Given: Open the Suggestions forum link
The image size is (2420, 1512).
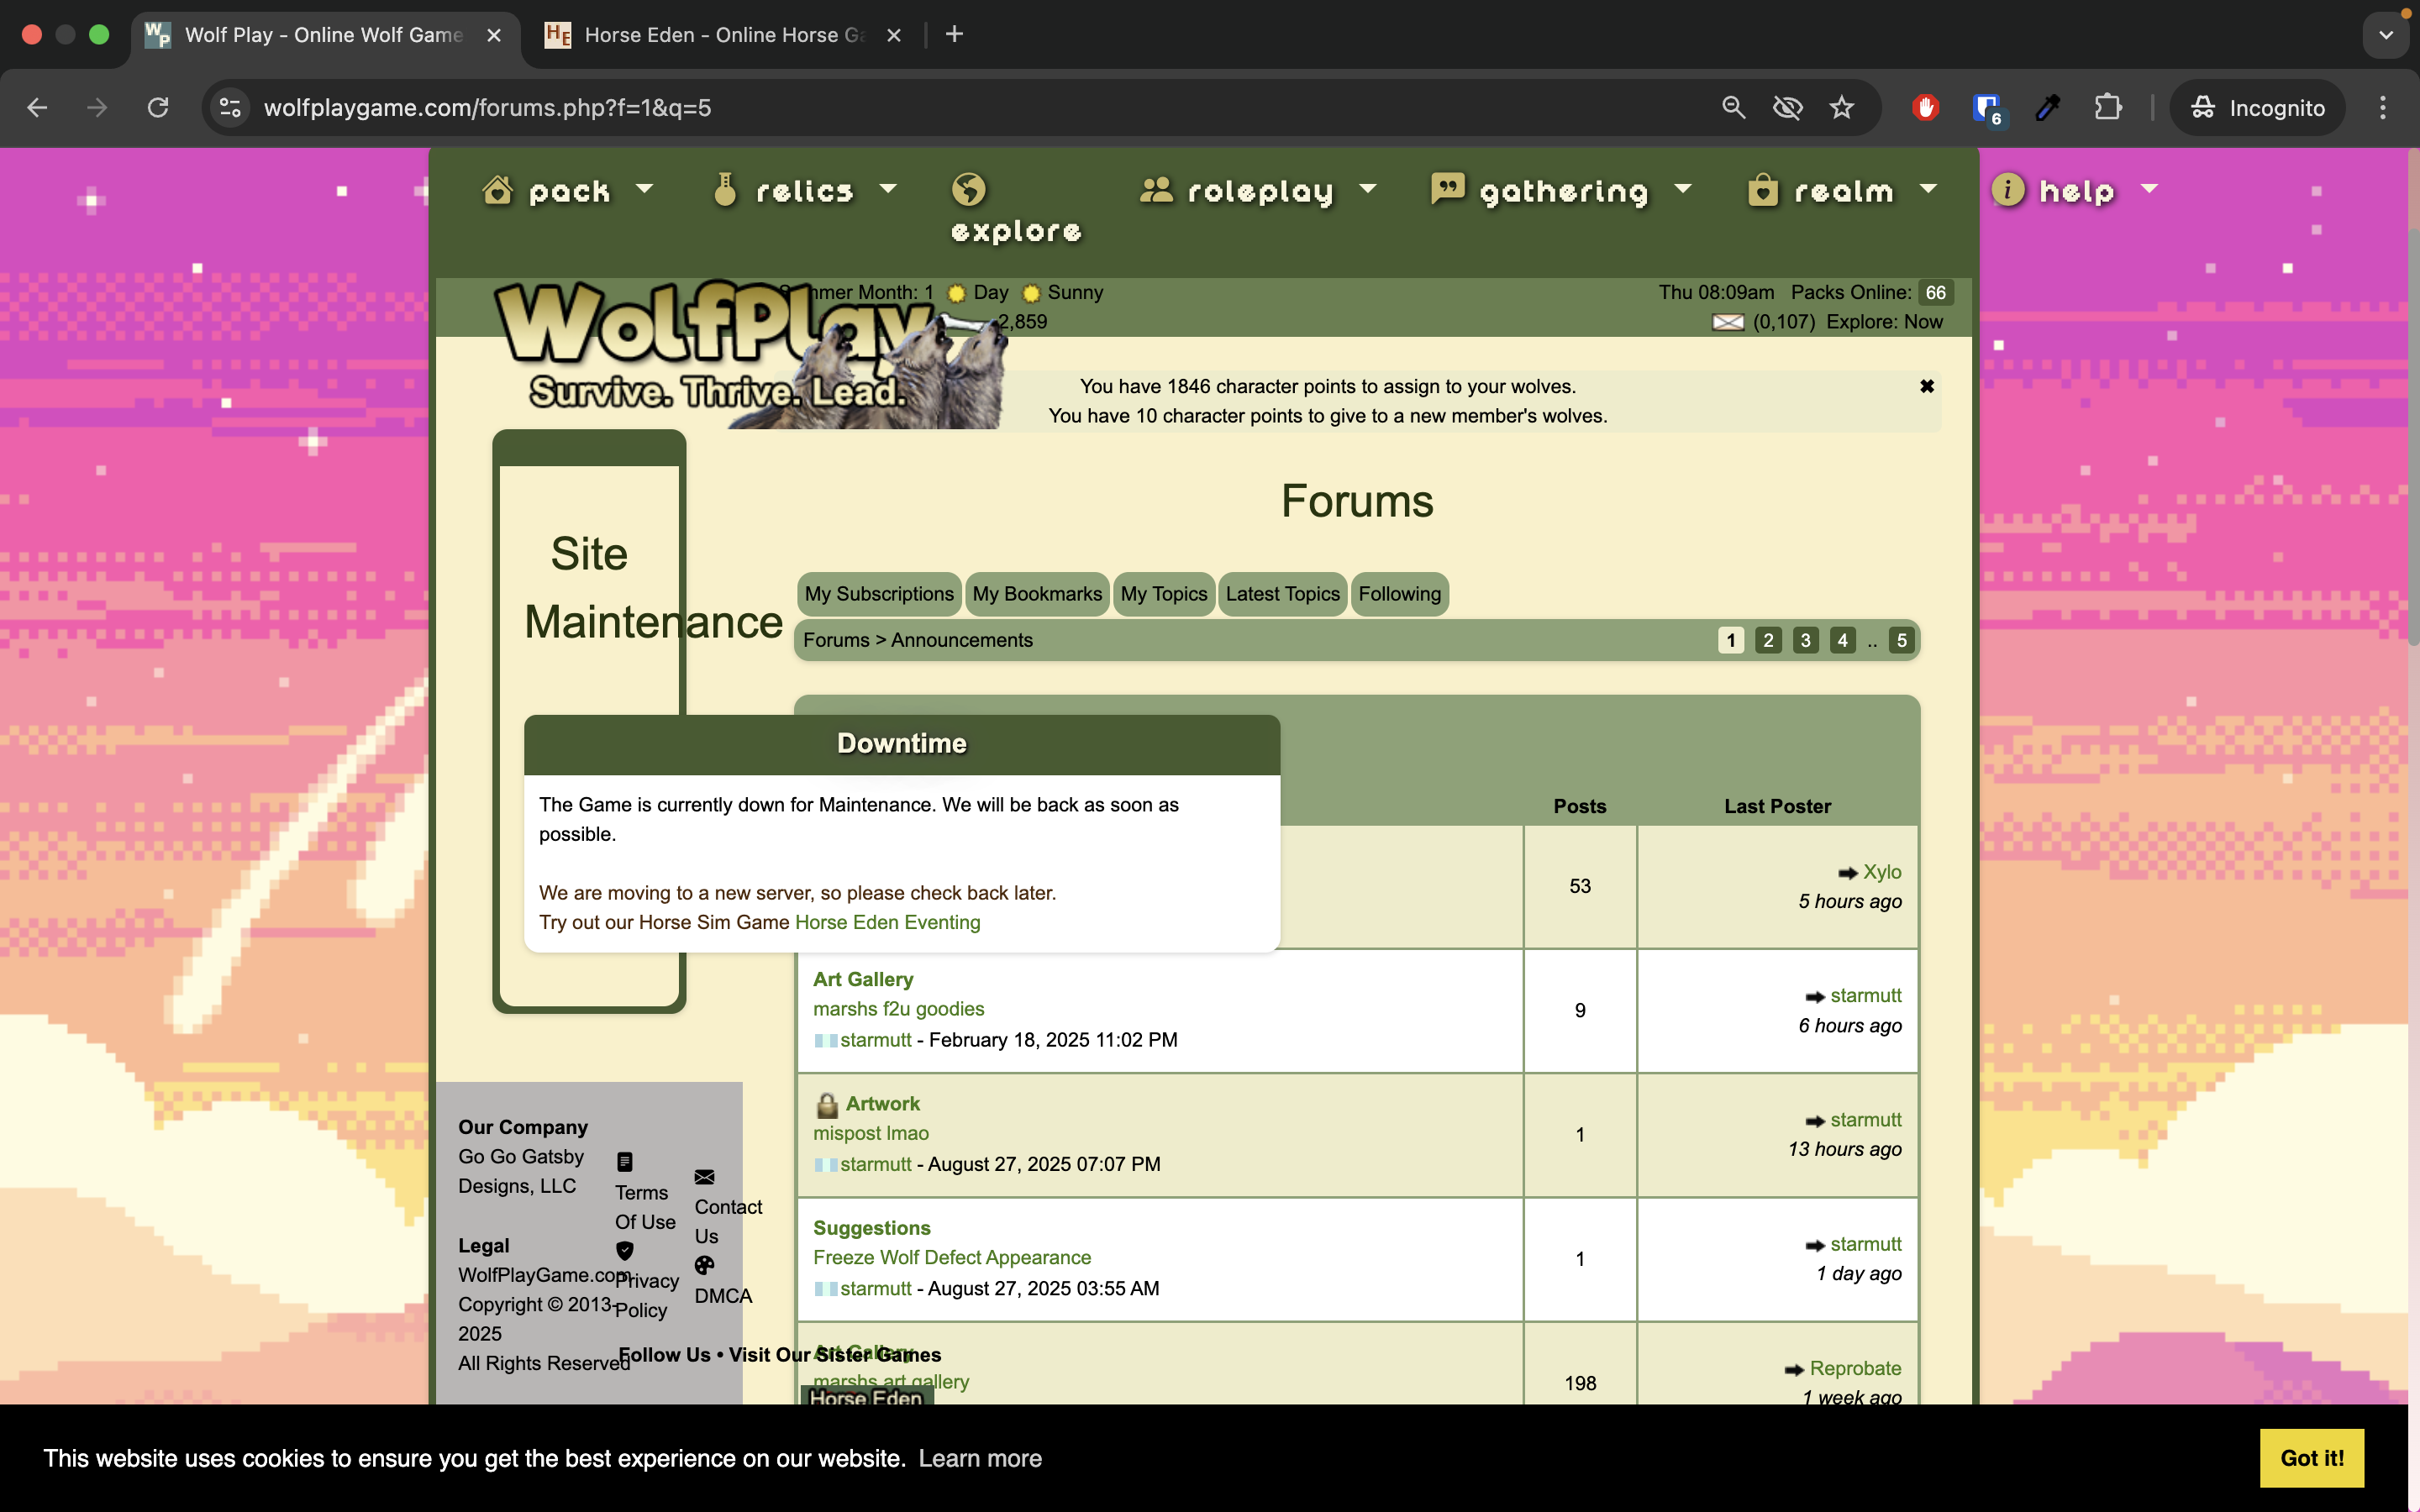Looking at the screenshot, I should (871, 1228).
